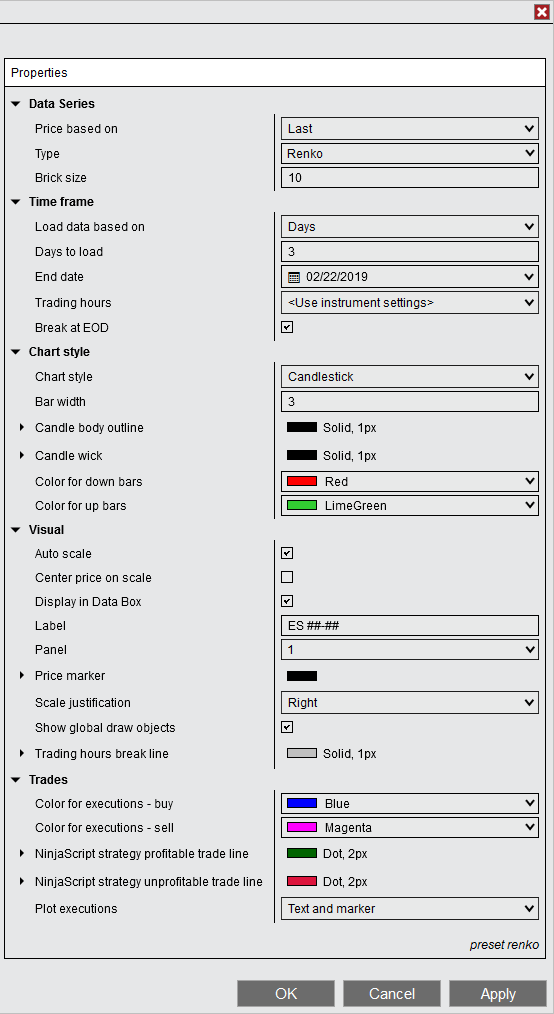This screenshot has height=1014, width=554.
Task: Open the End date calendar icon
Action: (293, 277)
